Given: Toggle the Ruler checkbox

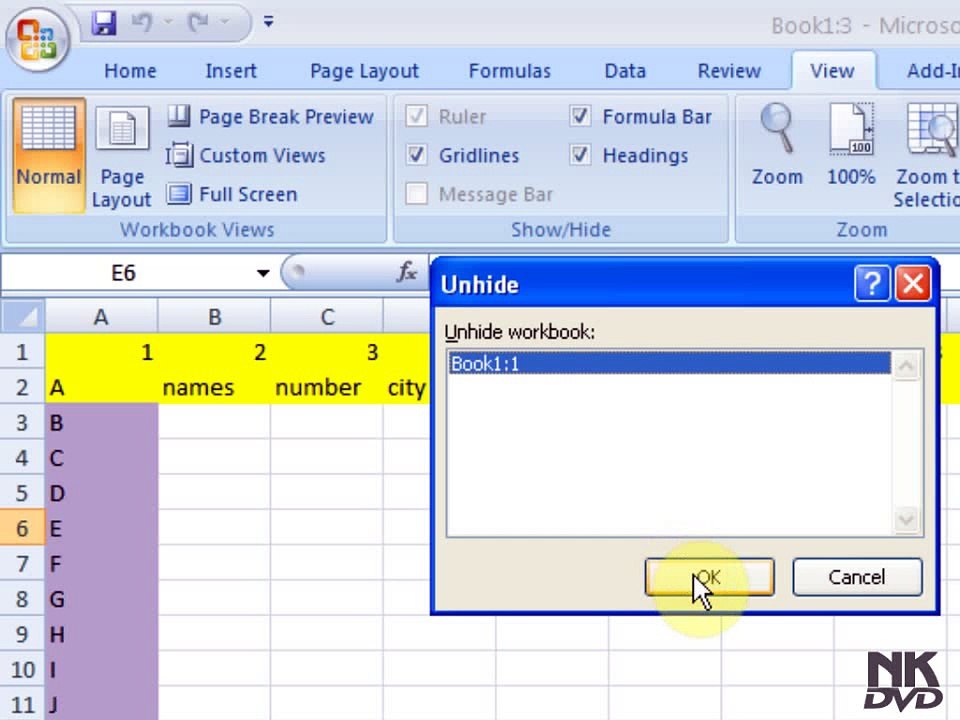Looking at the screenshot, I should [x=416, y=116].
